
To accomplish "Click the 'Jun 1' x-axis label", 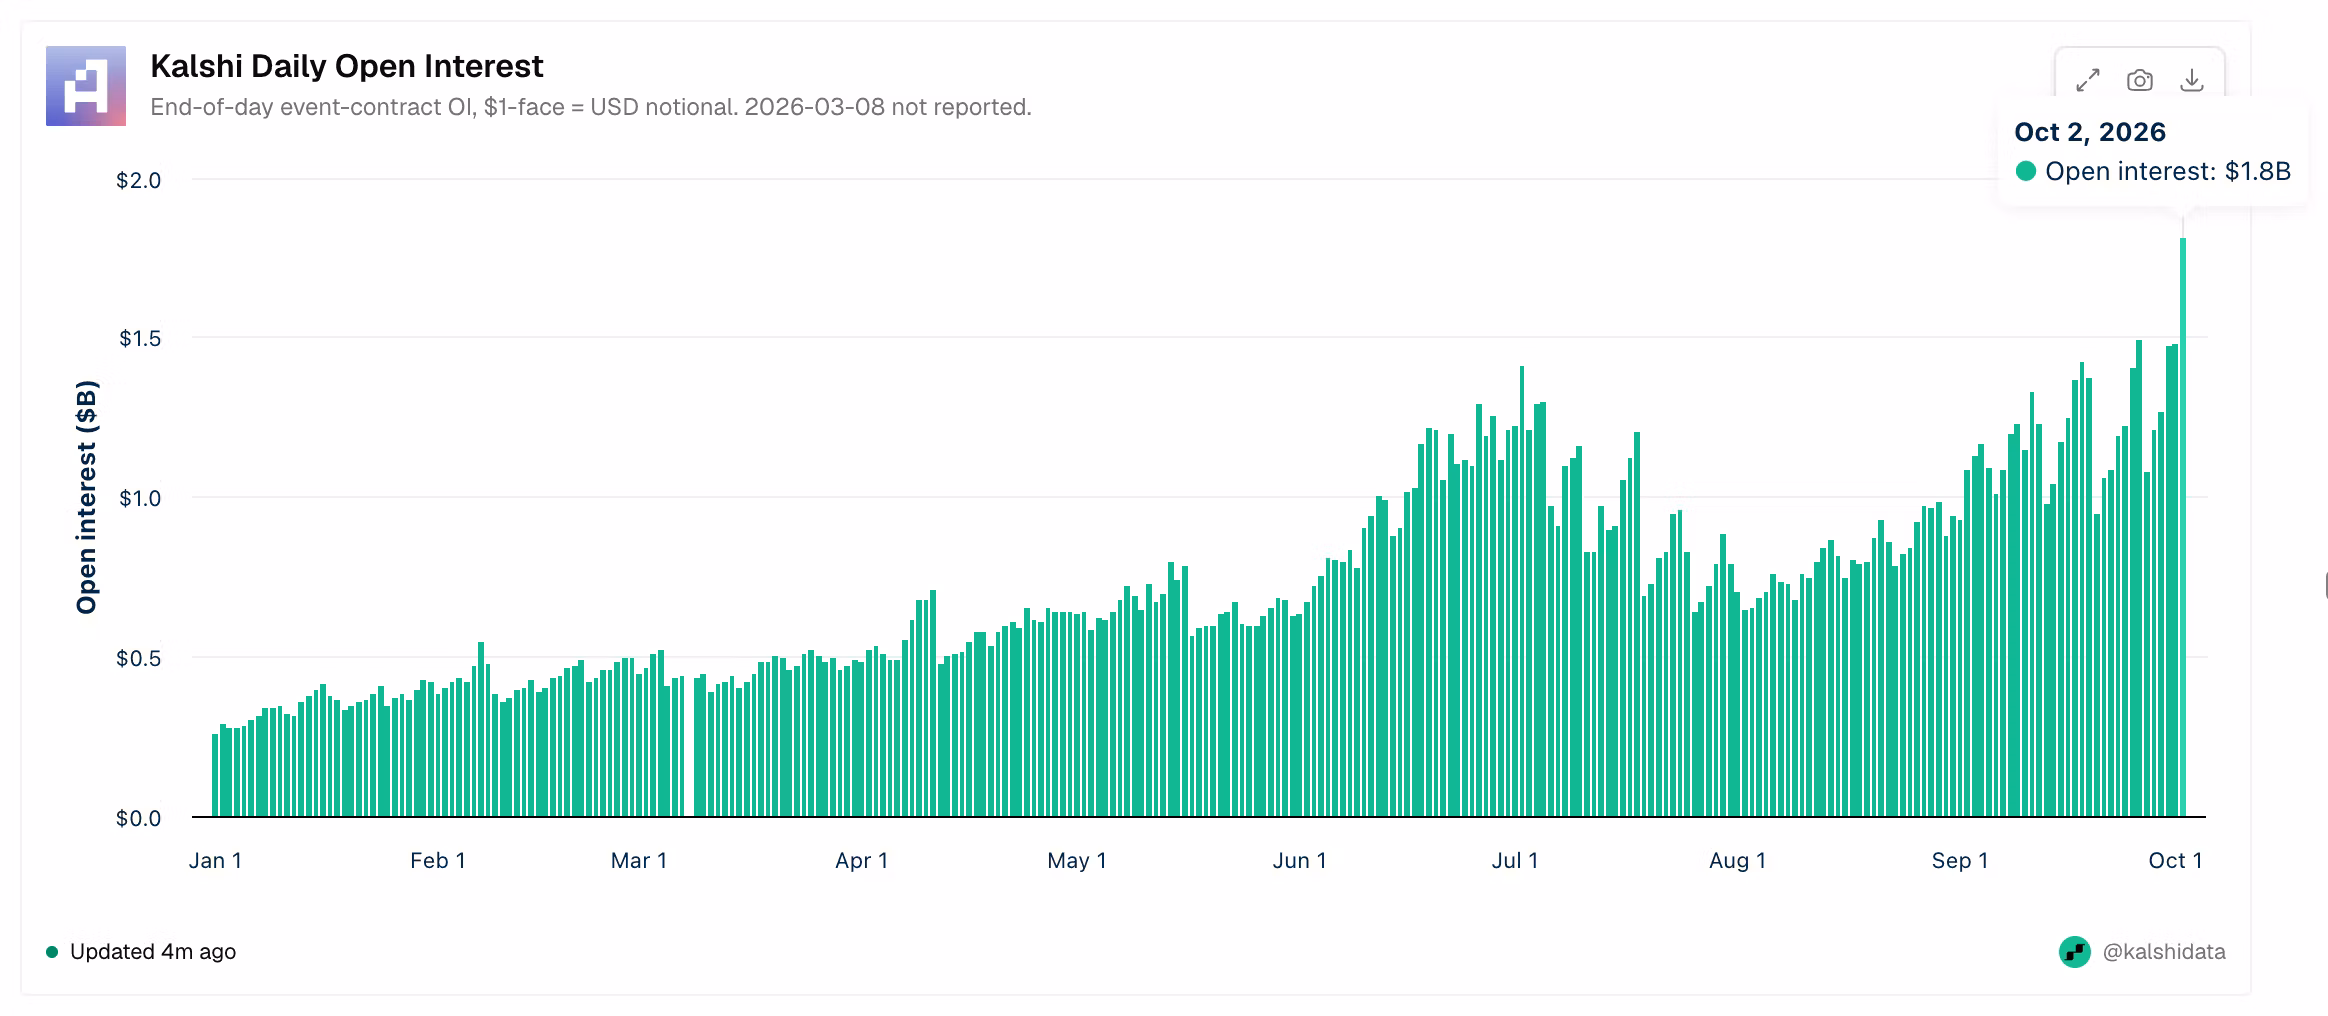I will 1300,860.
